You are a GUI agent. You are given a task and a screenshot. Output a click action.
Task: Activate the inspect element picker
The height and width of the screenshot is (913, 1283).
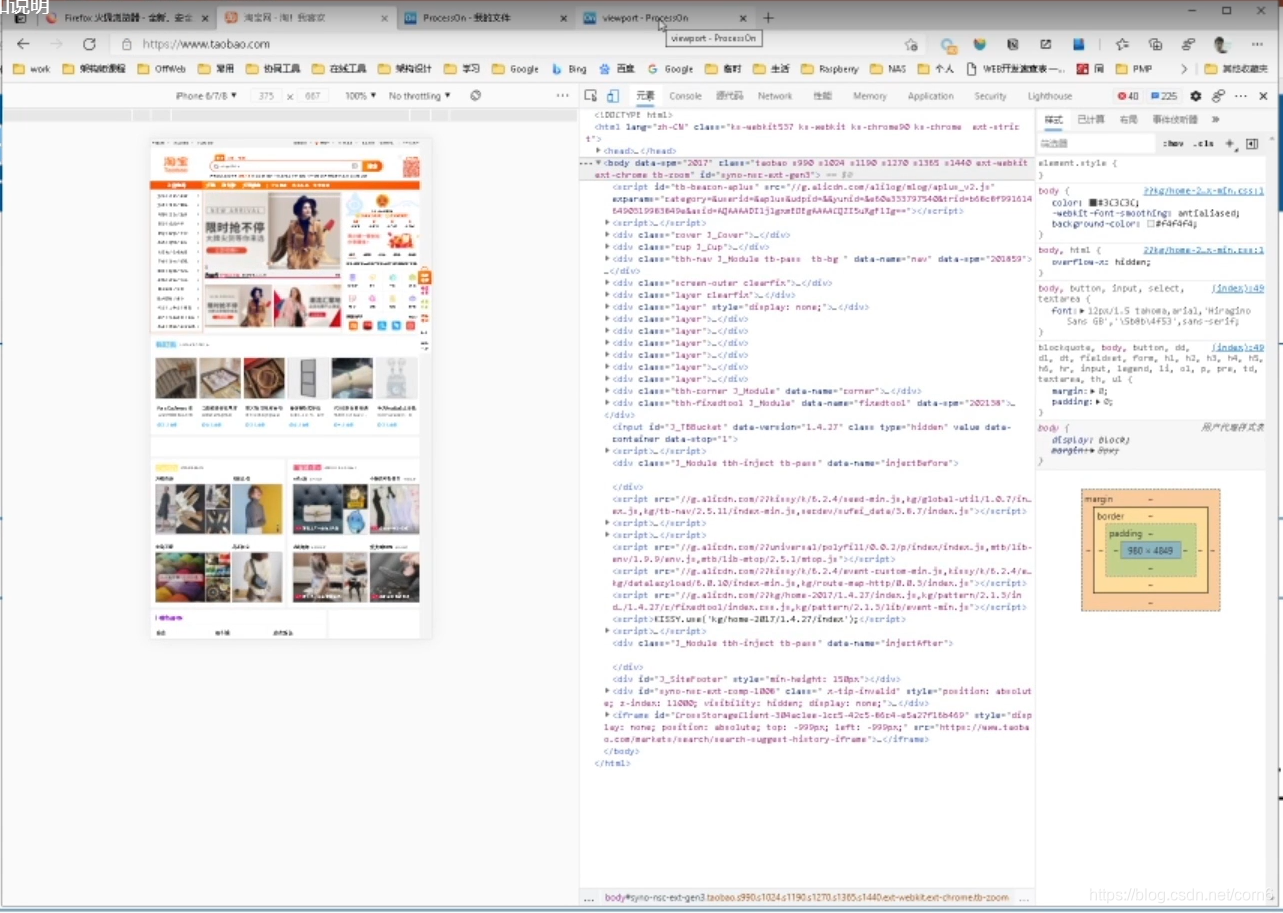[x=590, y=96]
